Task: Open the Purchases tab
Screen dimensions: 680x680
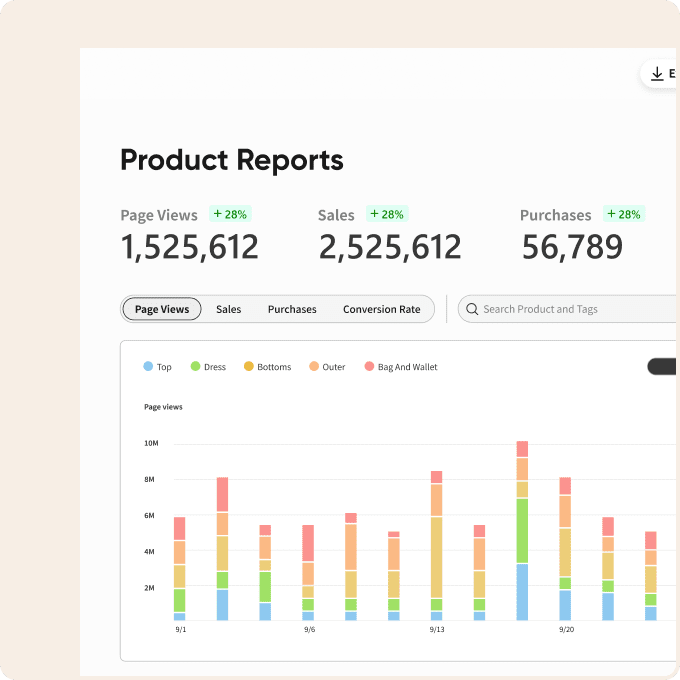Action: coord(292,309)
